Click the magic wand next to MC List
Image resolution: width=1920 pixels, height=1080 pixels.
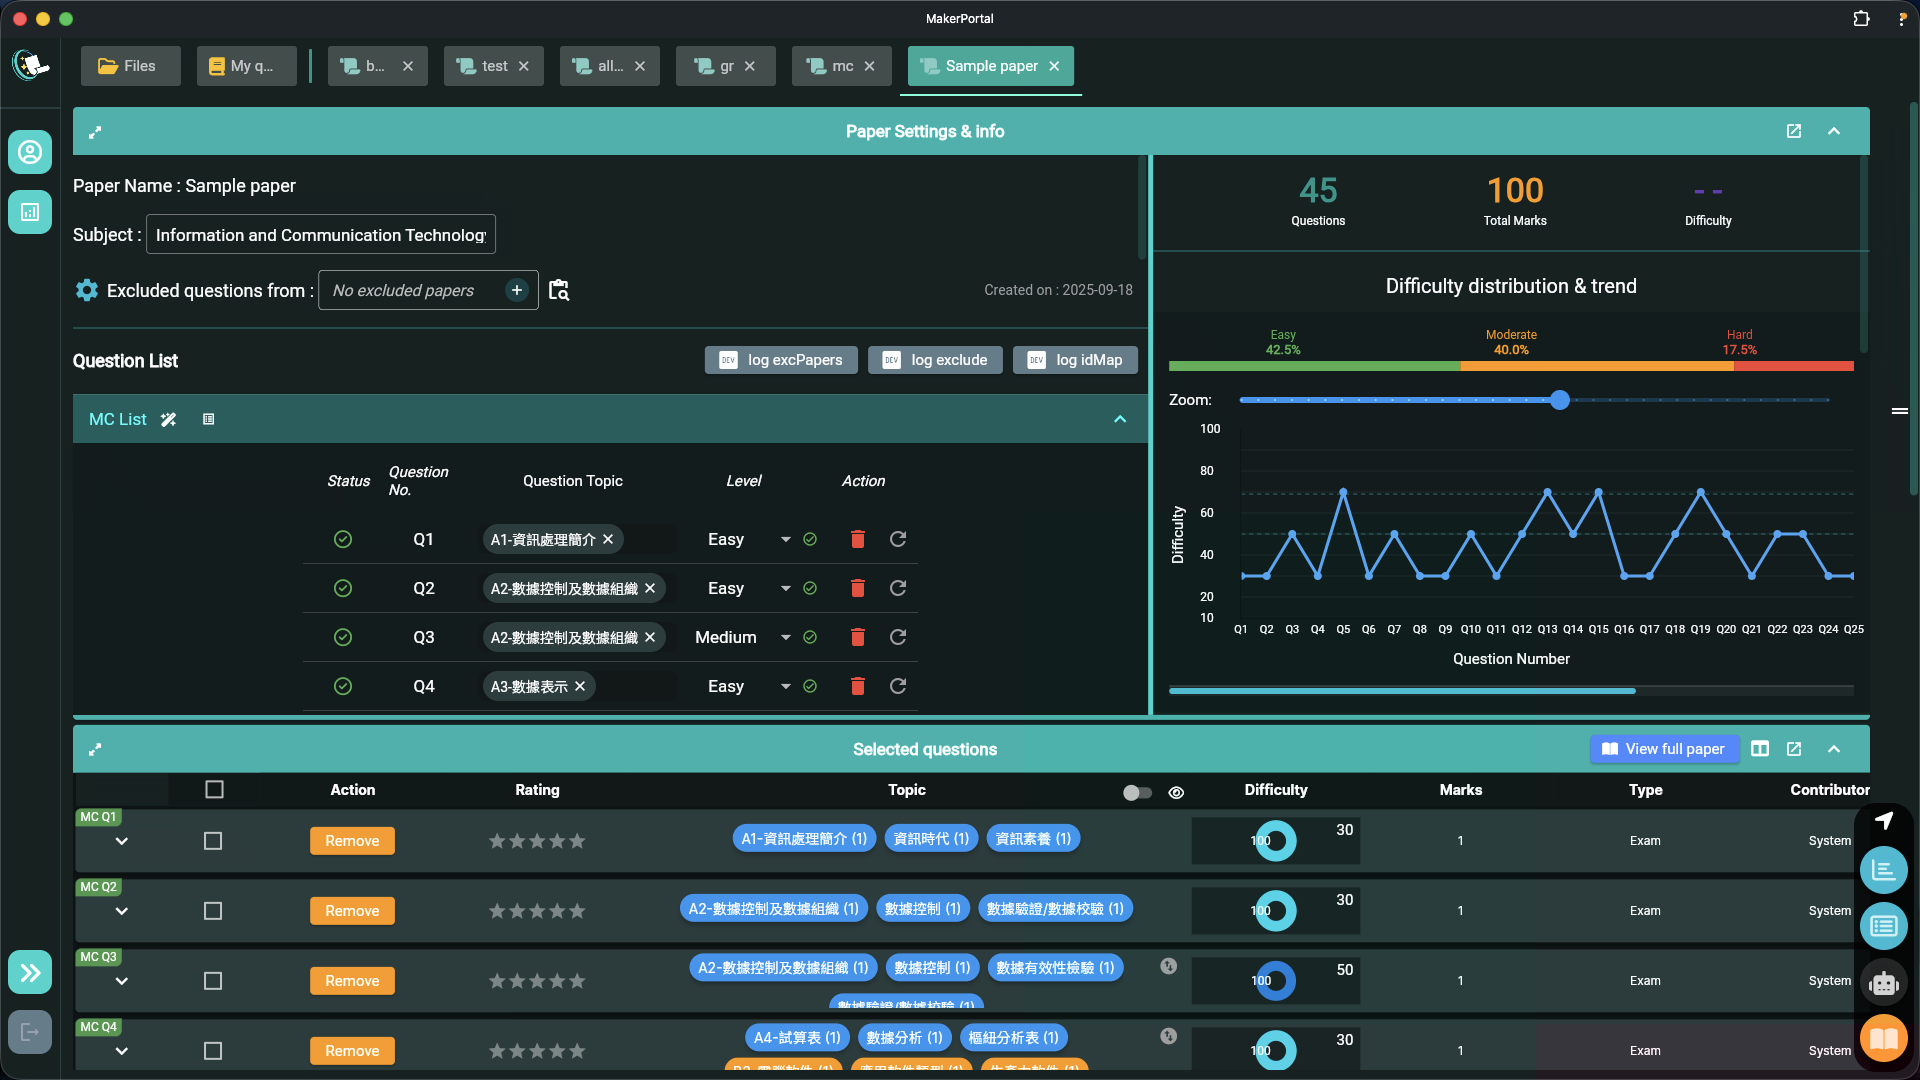pos(168,420)
